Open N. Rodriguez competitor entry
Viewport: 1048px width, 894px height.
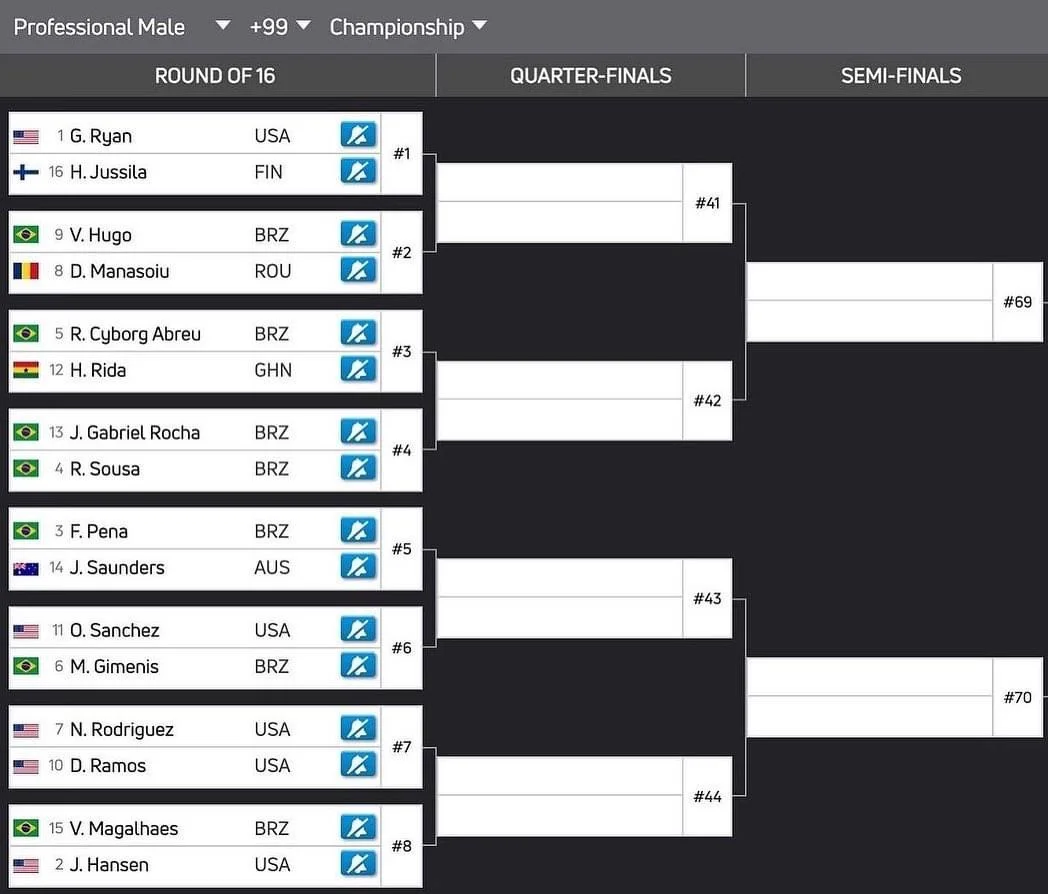click(x=122, y=729)
